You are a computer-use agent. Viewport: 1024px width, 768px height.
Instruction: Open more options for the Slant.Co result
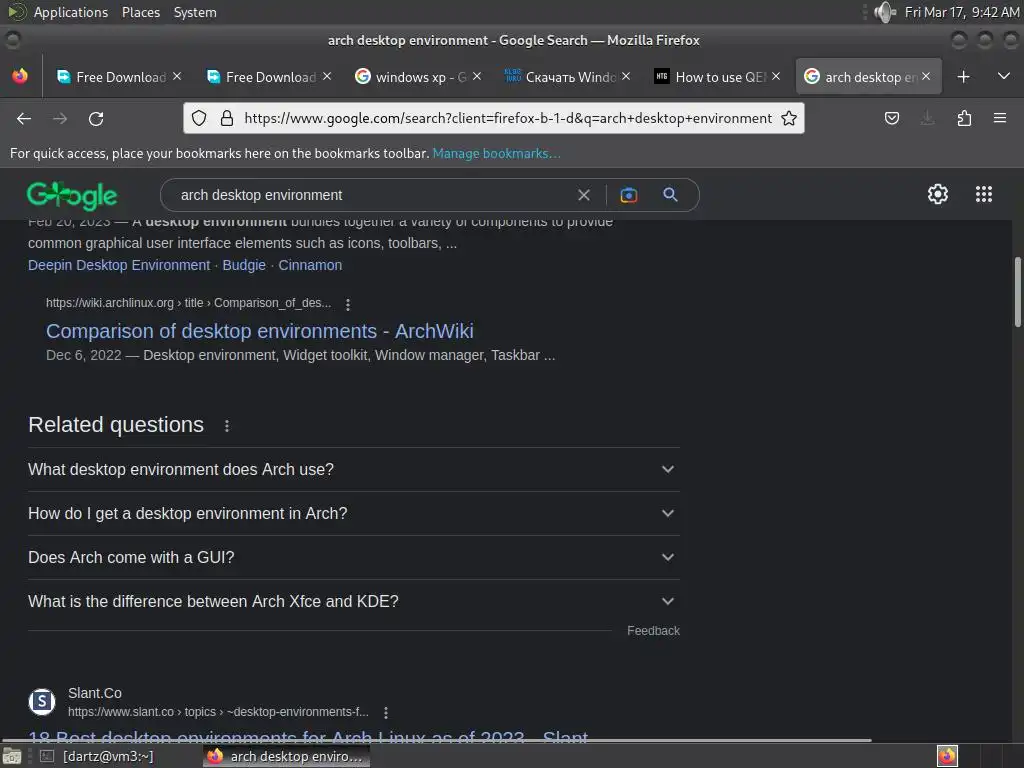(x=386, y=712)
